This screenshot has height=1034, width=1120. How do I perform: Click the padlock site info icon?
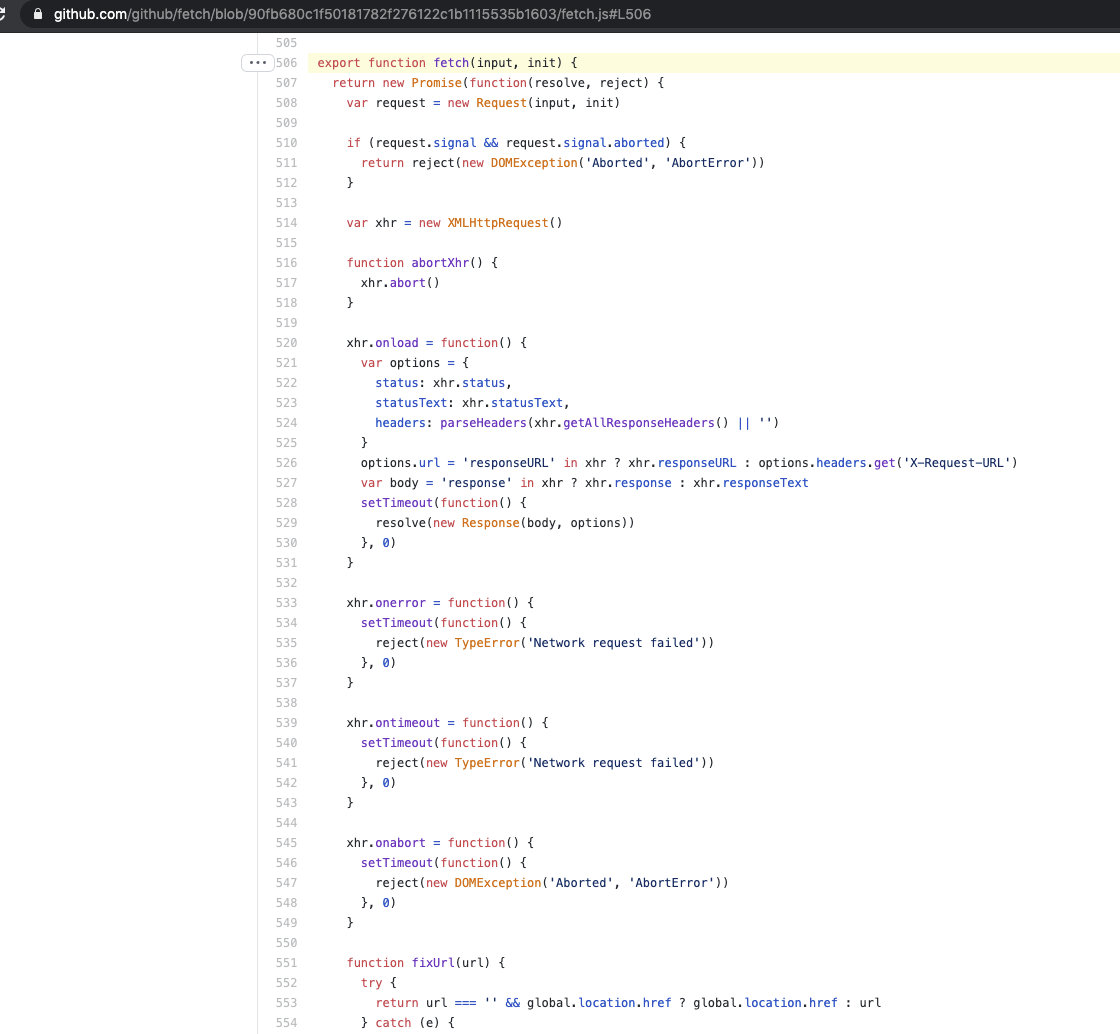point(39,15)
